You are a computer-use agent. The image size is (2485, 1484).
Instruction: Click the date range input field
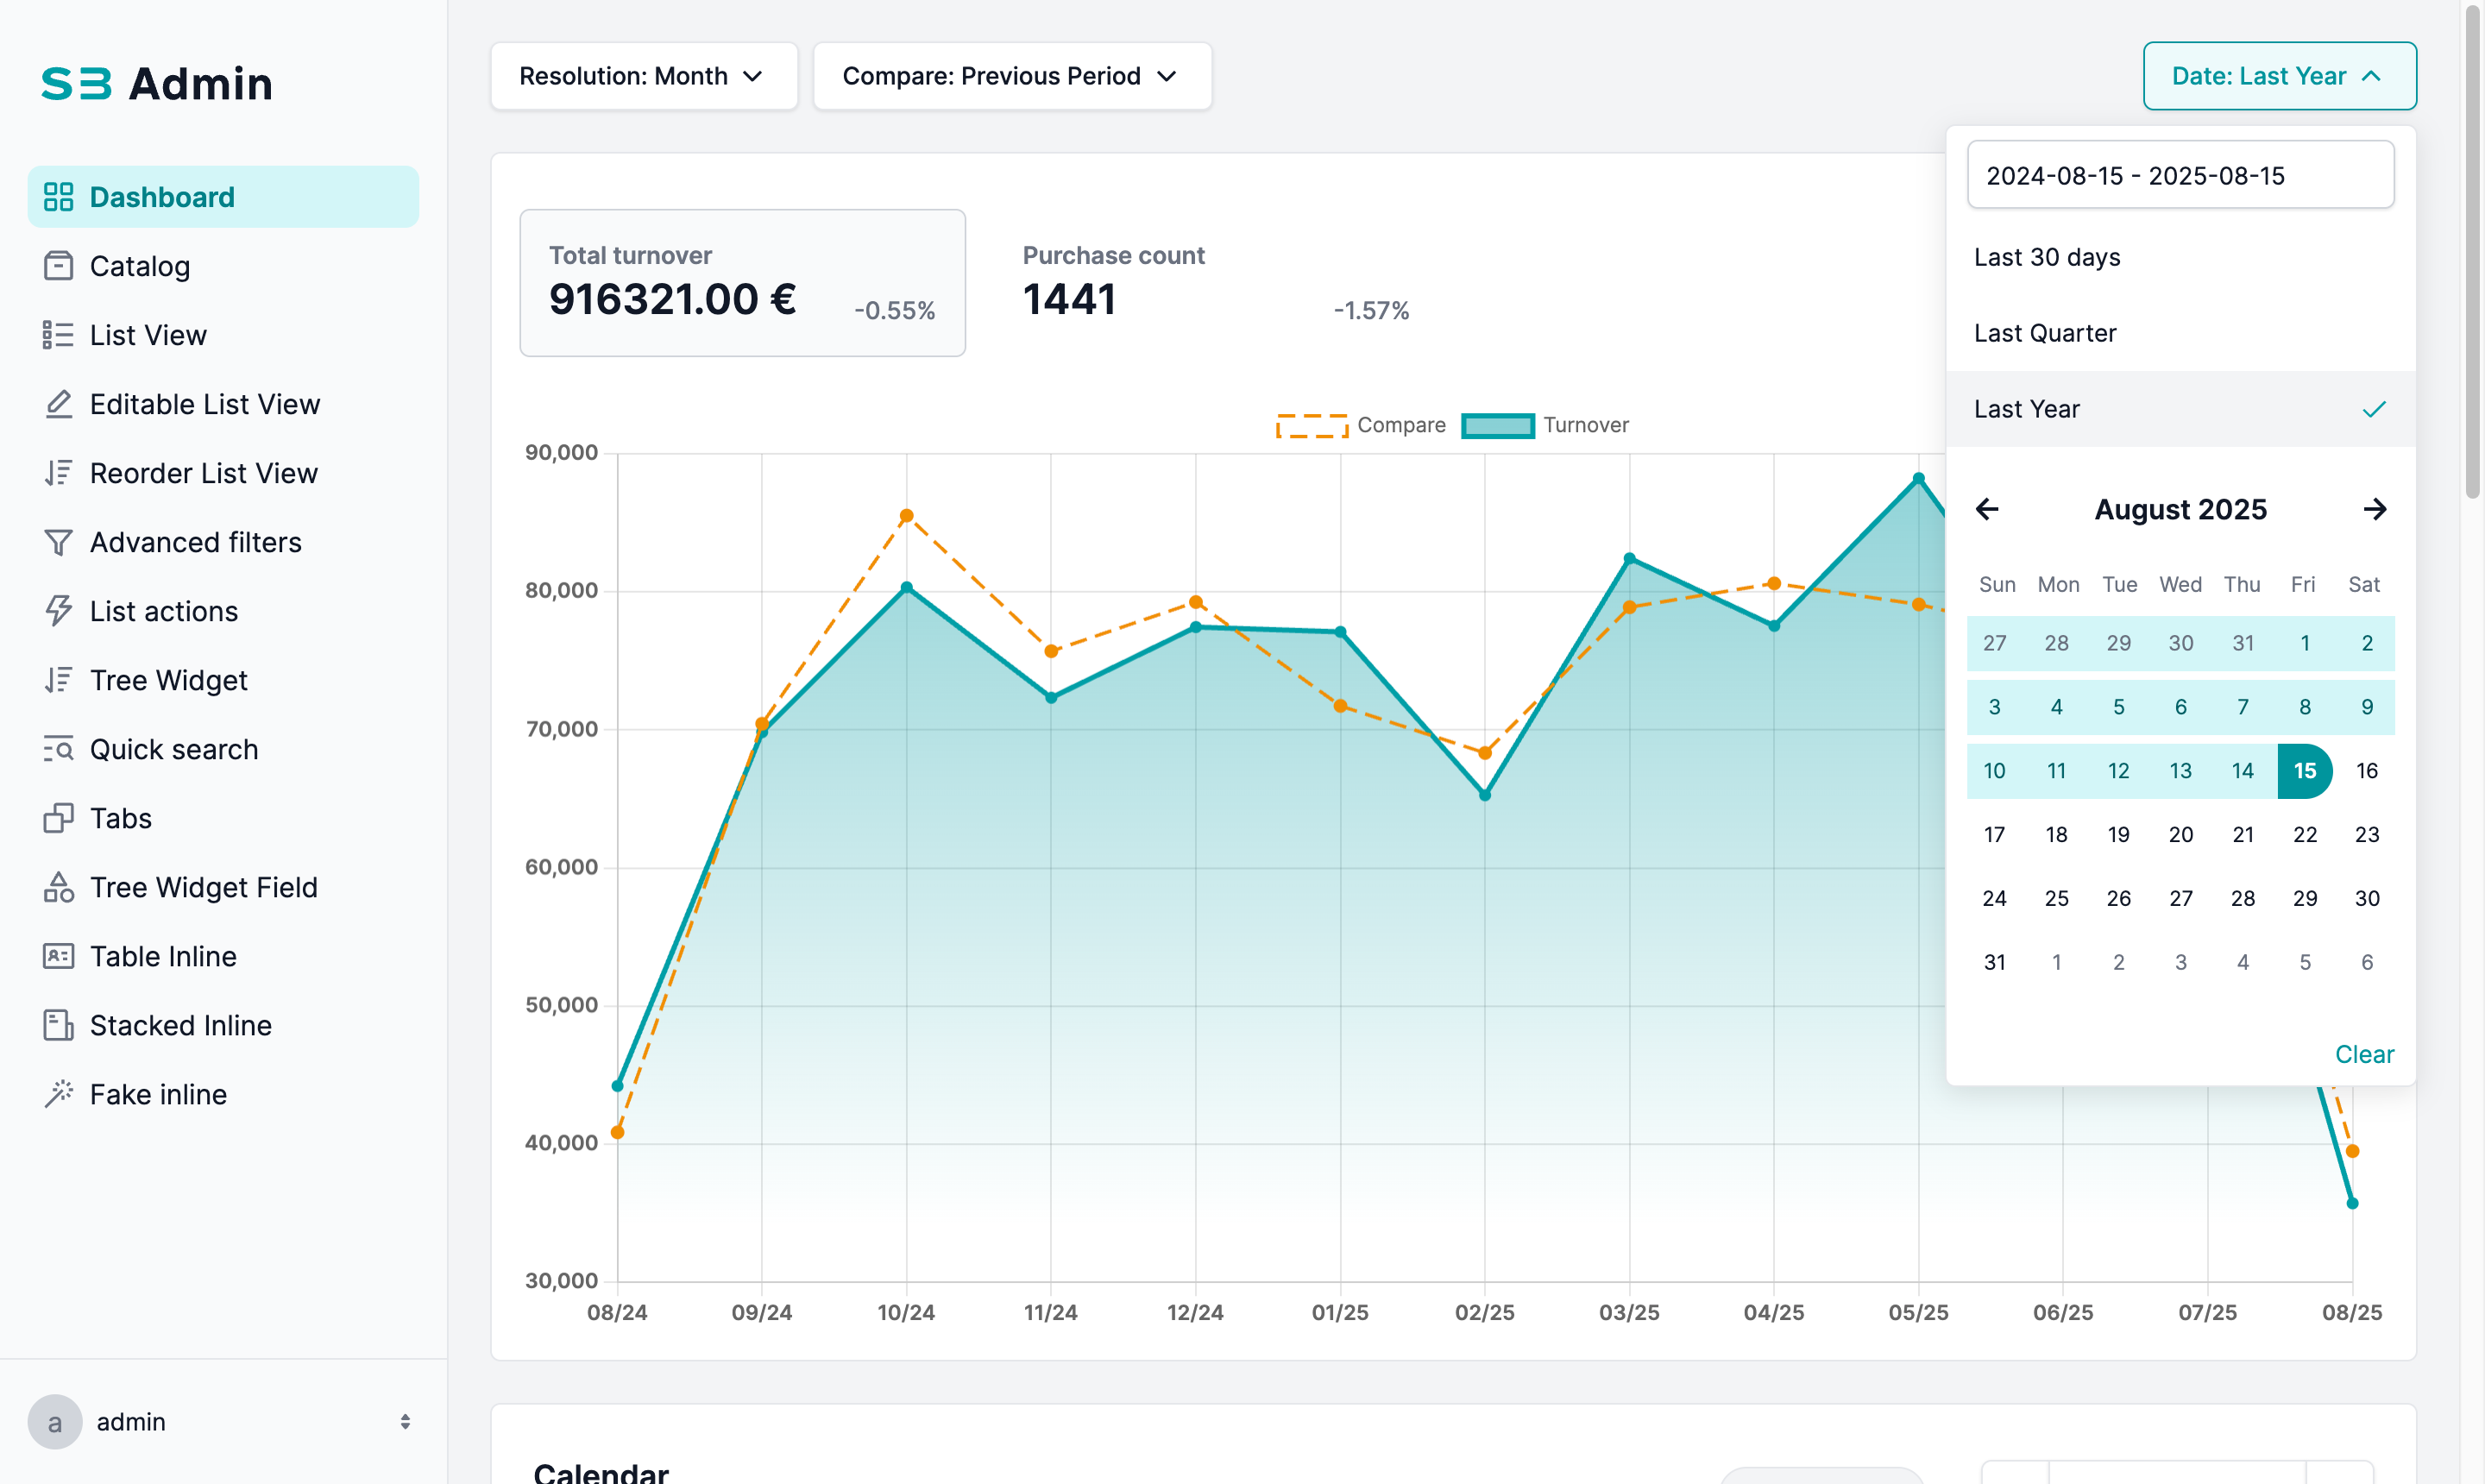pyautogui.click(x=2179, y=175)
